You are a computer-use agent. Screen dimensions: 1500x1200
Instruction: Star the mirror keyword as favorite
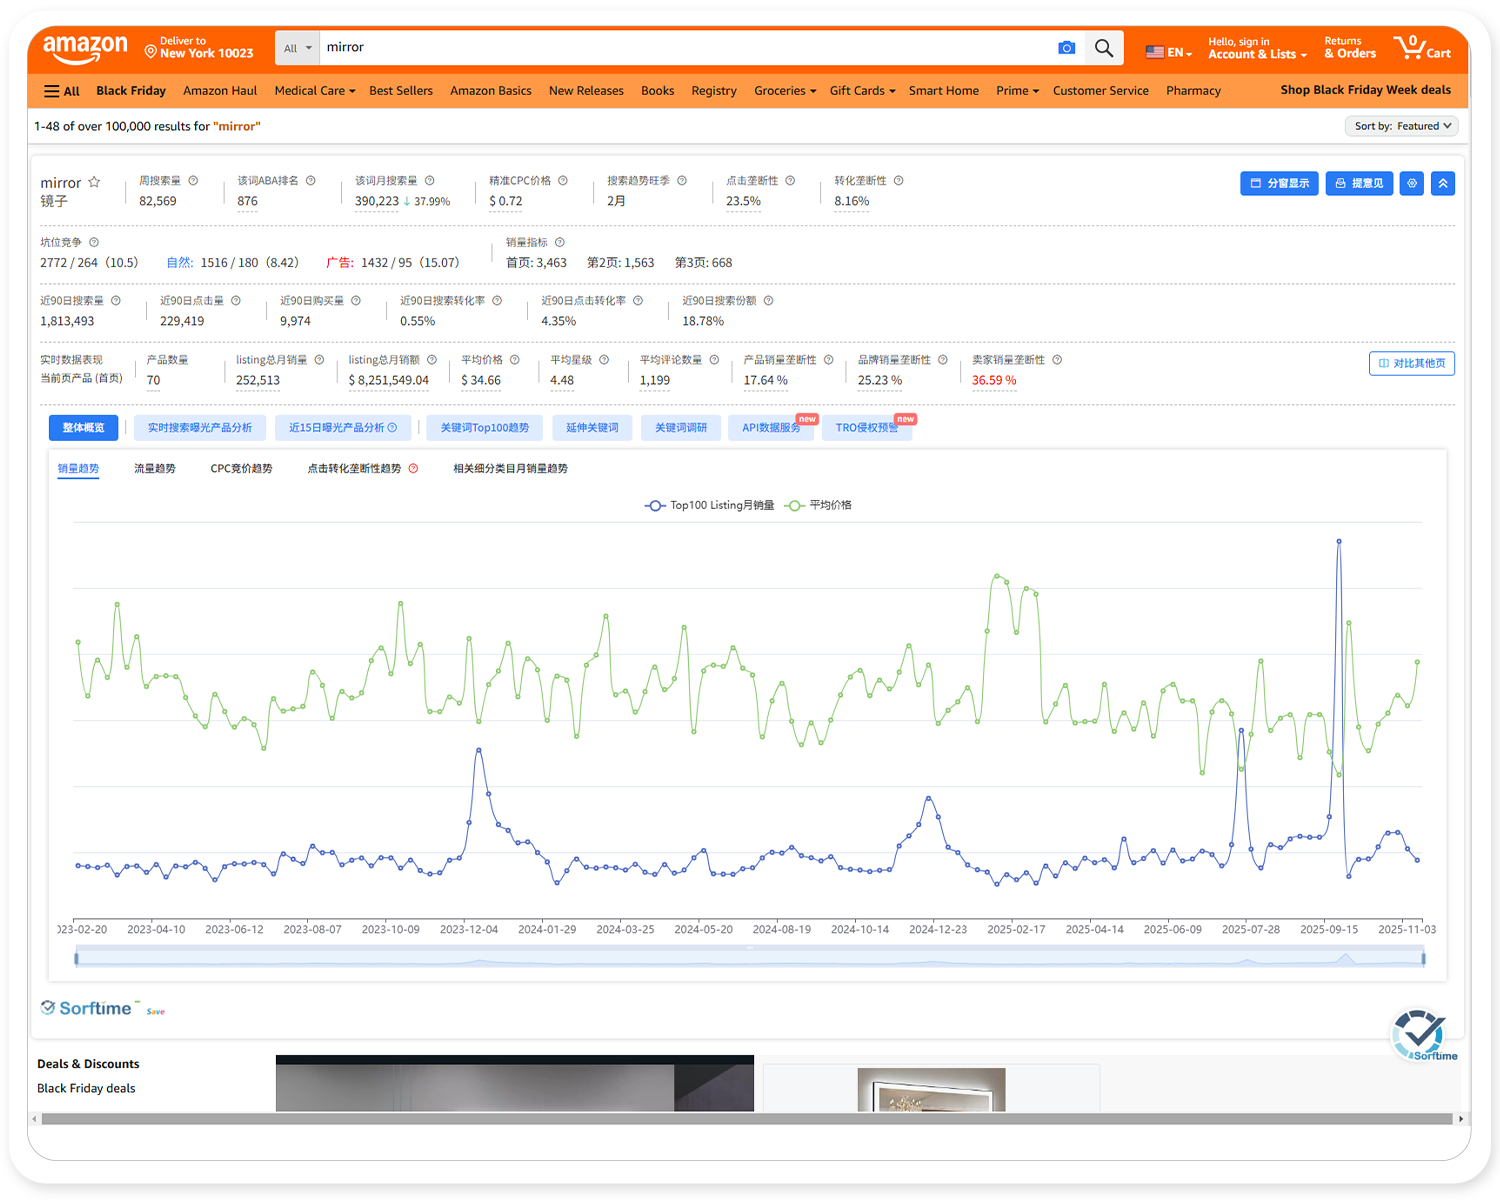(x=94, y=182)
